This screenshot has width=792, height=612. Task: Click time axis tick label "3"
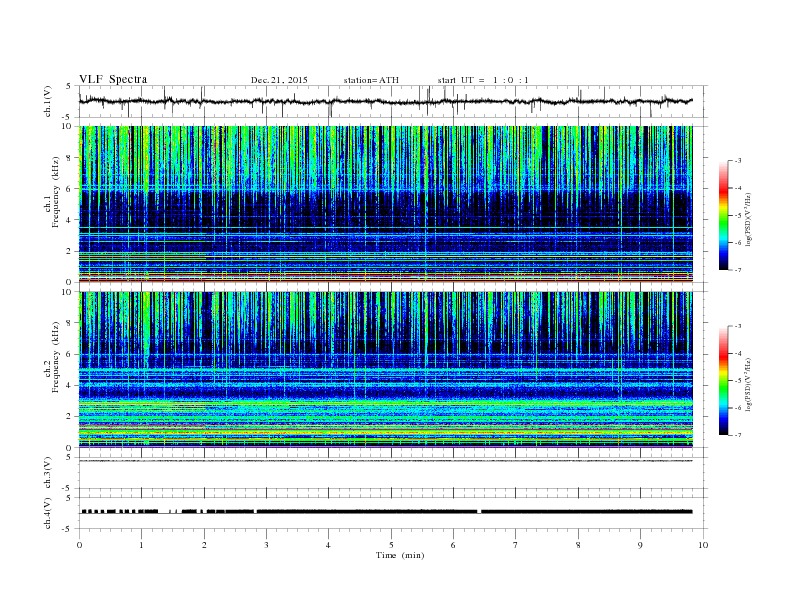coord(266,545)
